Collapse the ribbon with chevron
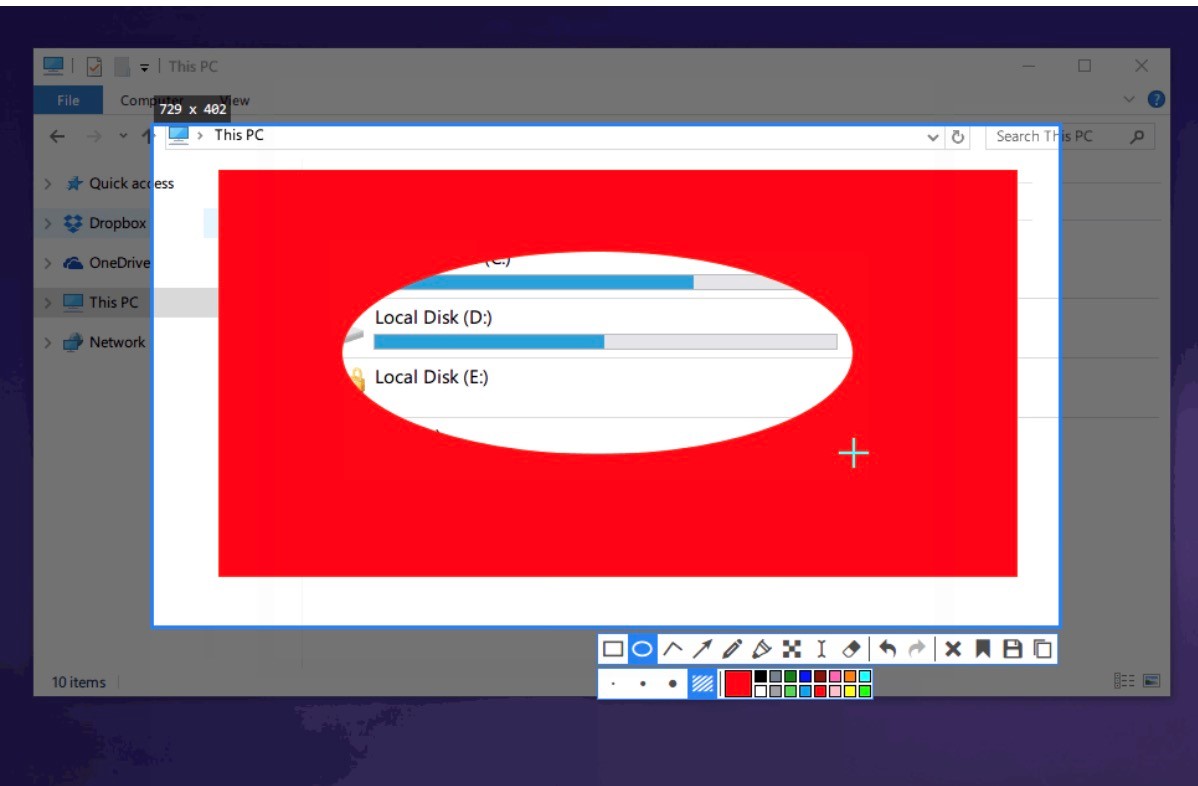Viewport: 1198px width, 786px height. 1129,99
